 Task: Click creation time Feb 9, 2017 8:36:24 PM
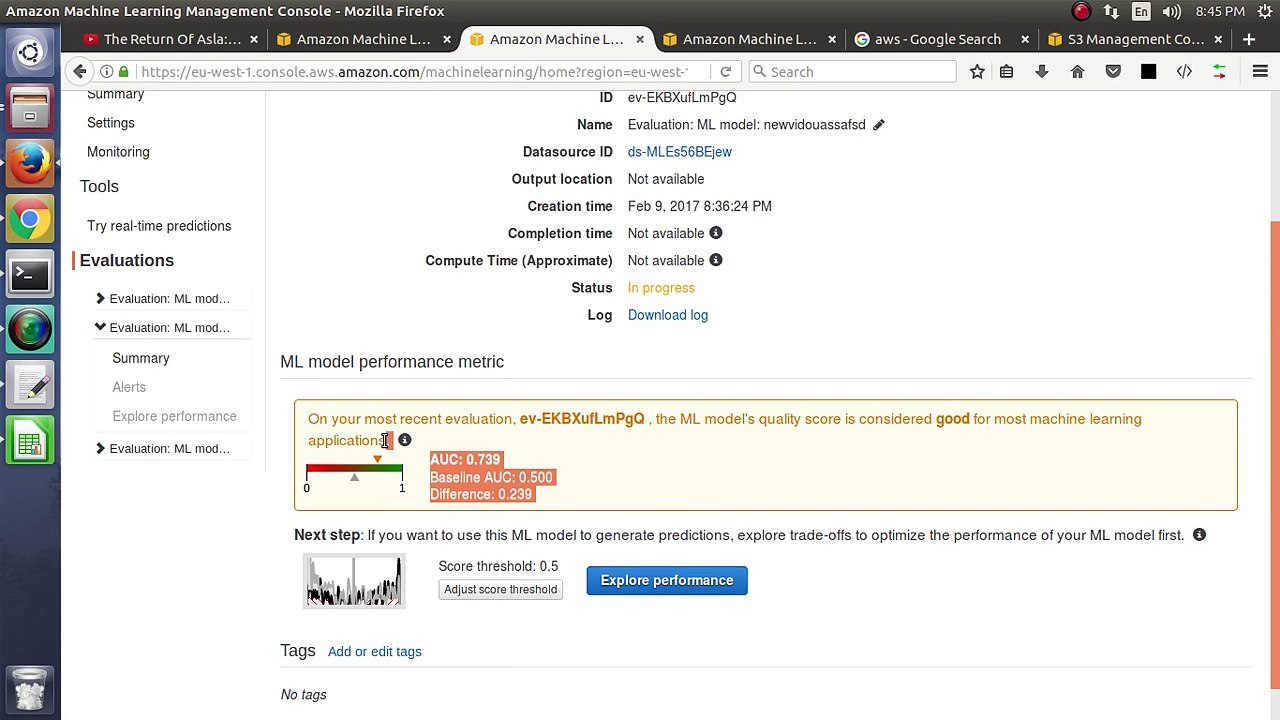[700, 206]
